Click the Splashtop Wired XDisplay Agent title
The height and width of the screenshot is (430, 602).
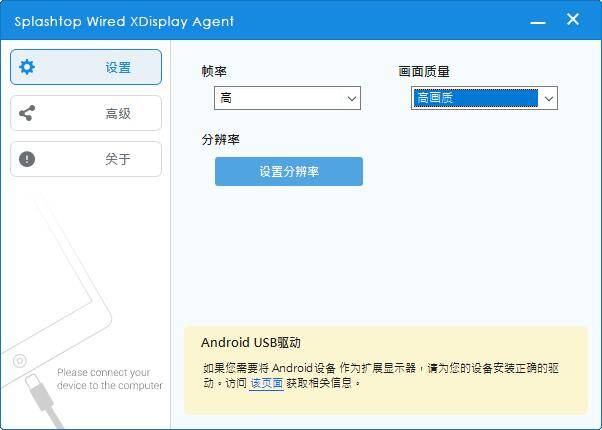[124, 22]
